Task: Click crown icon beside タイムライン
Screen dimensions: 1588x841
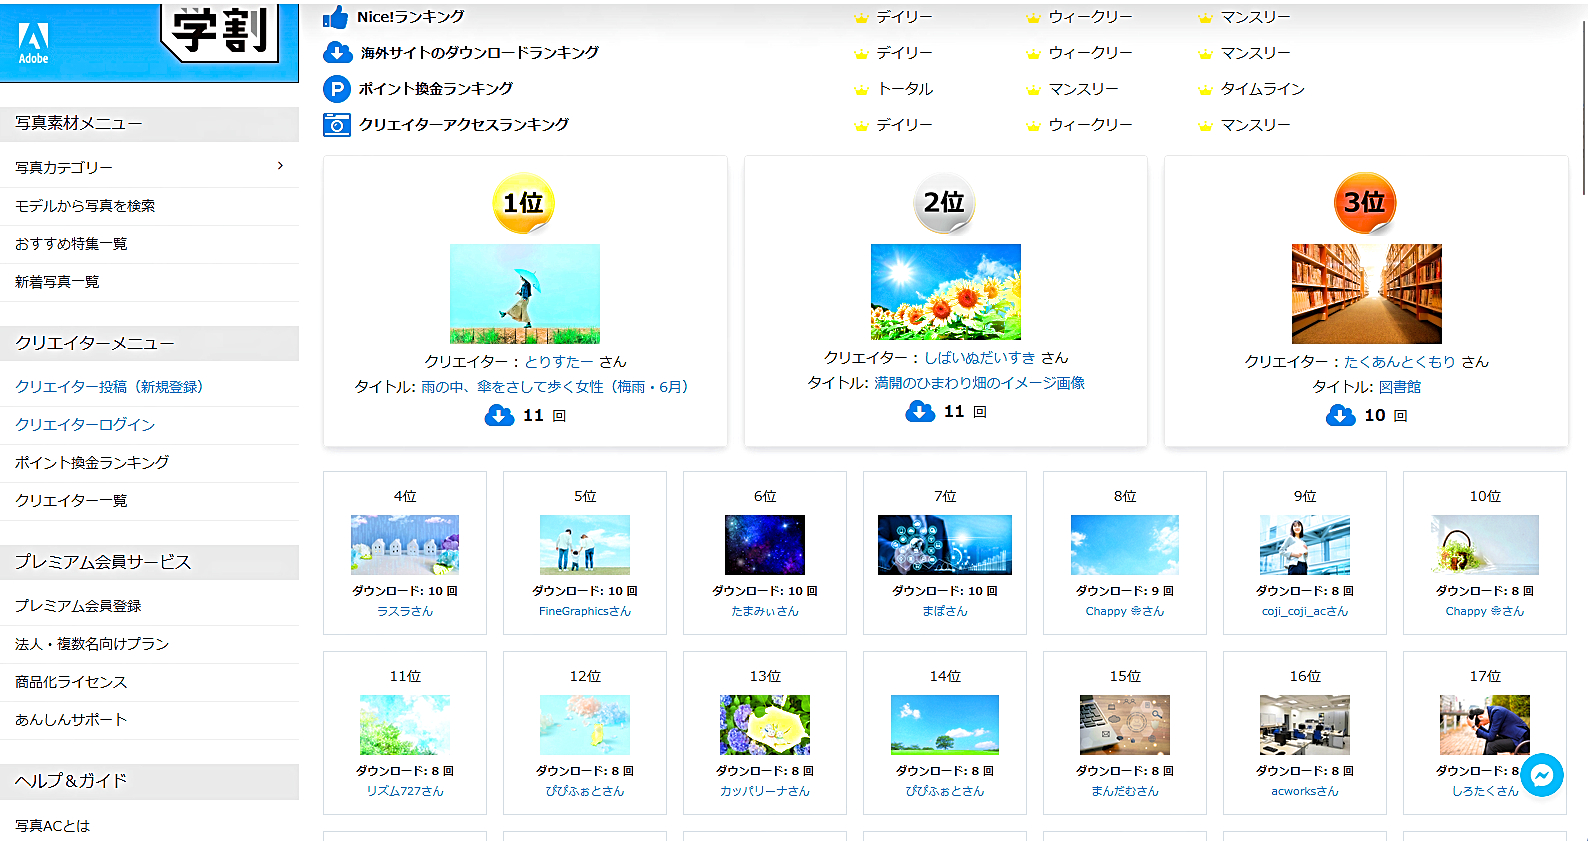Action: tap(1205, 90)
